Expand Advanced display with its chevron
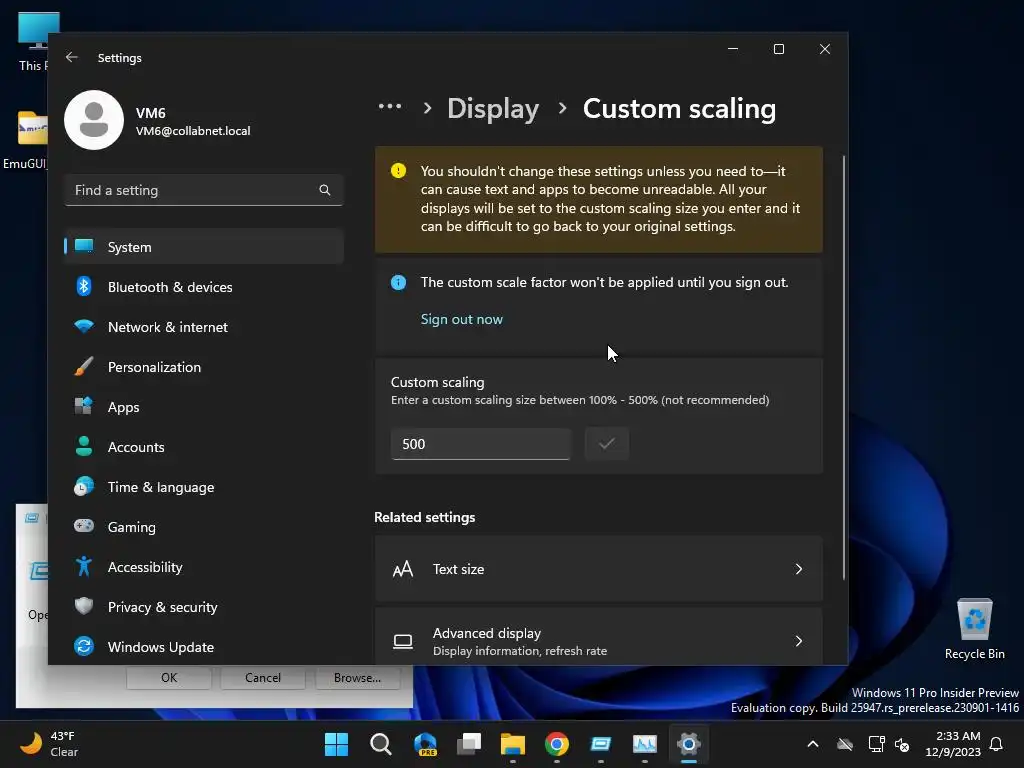The height and width of the screenshot is (768, 1024). tap(799, 641)
